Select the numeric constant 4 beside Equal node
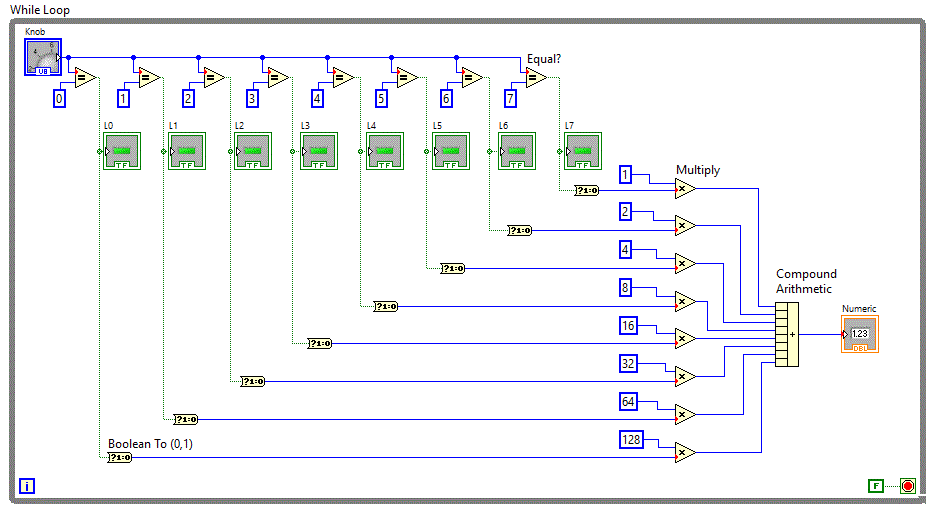This screenshot has width=933, height=508. [317, 98]
